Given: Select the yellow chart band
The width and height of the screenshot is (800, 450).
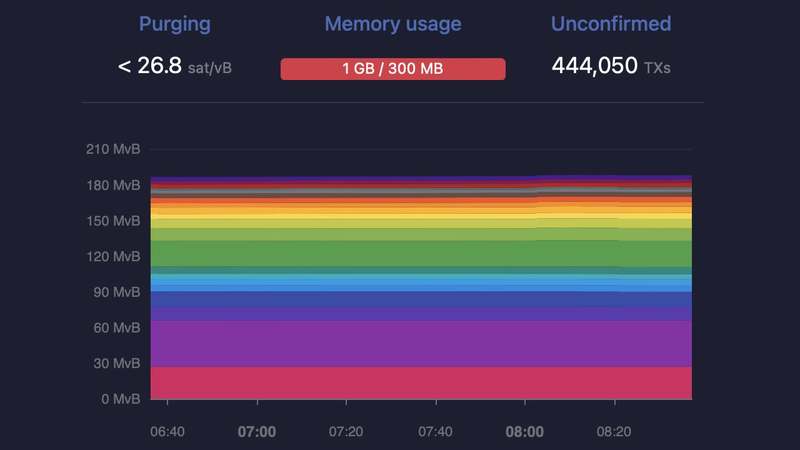Looking at the screenshot, I should point(421,216).
